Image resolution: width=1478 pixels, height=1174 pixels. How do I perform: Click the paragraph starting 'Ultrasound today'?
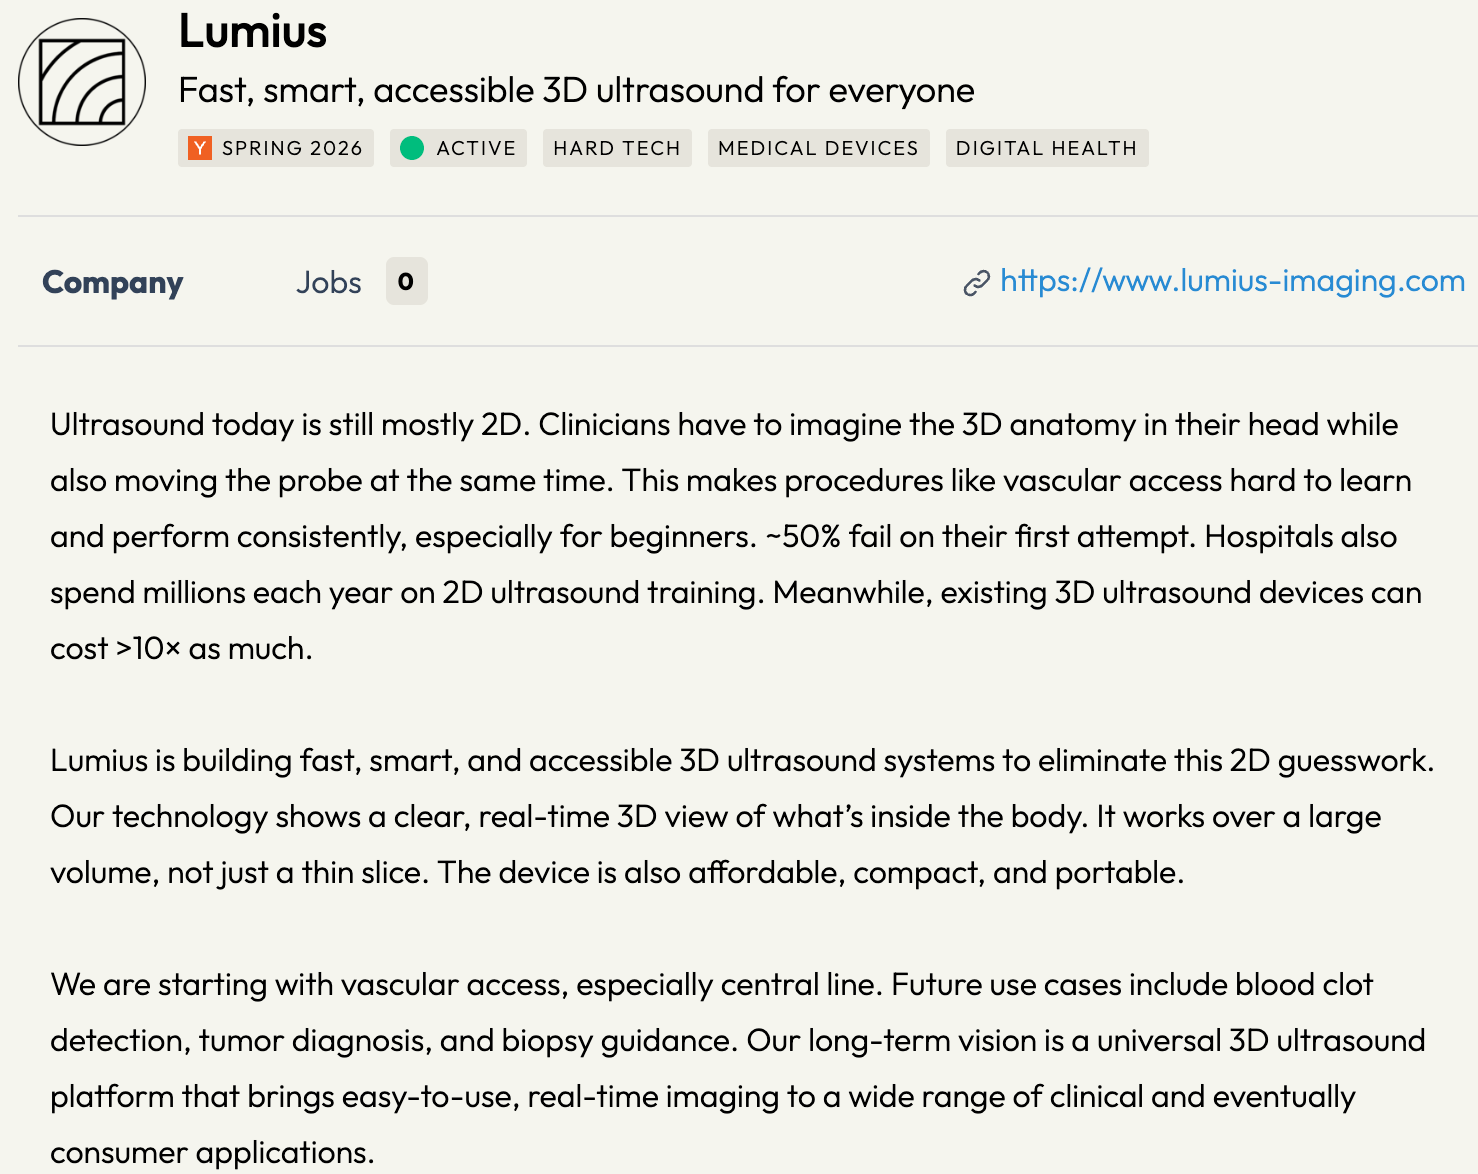click(742, 537)
